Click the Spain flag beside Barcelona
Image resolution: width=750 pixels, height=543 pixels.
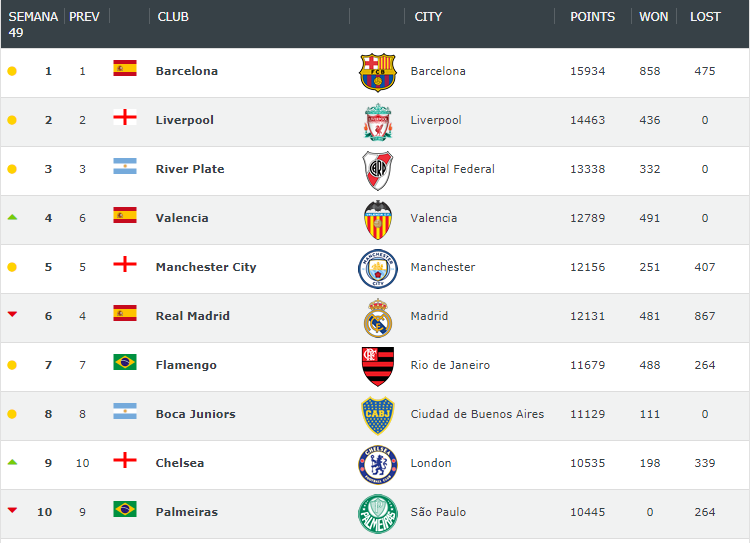click(125, 68)
